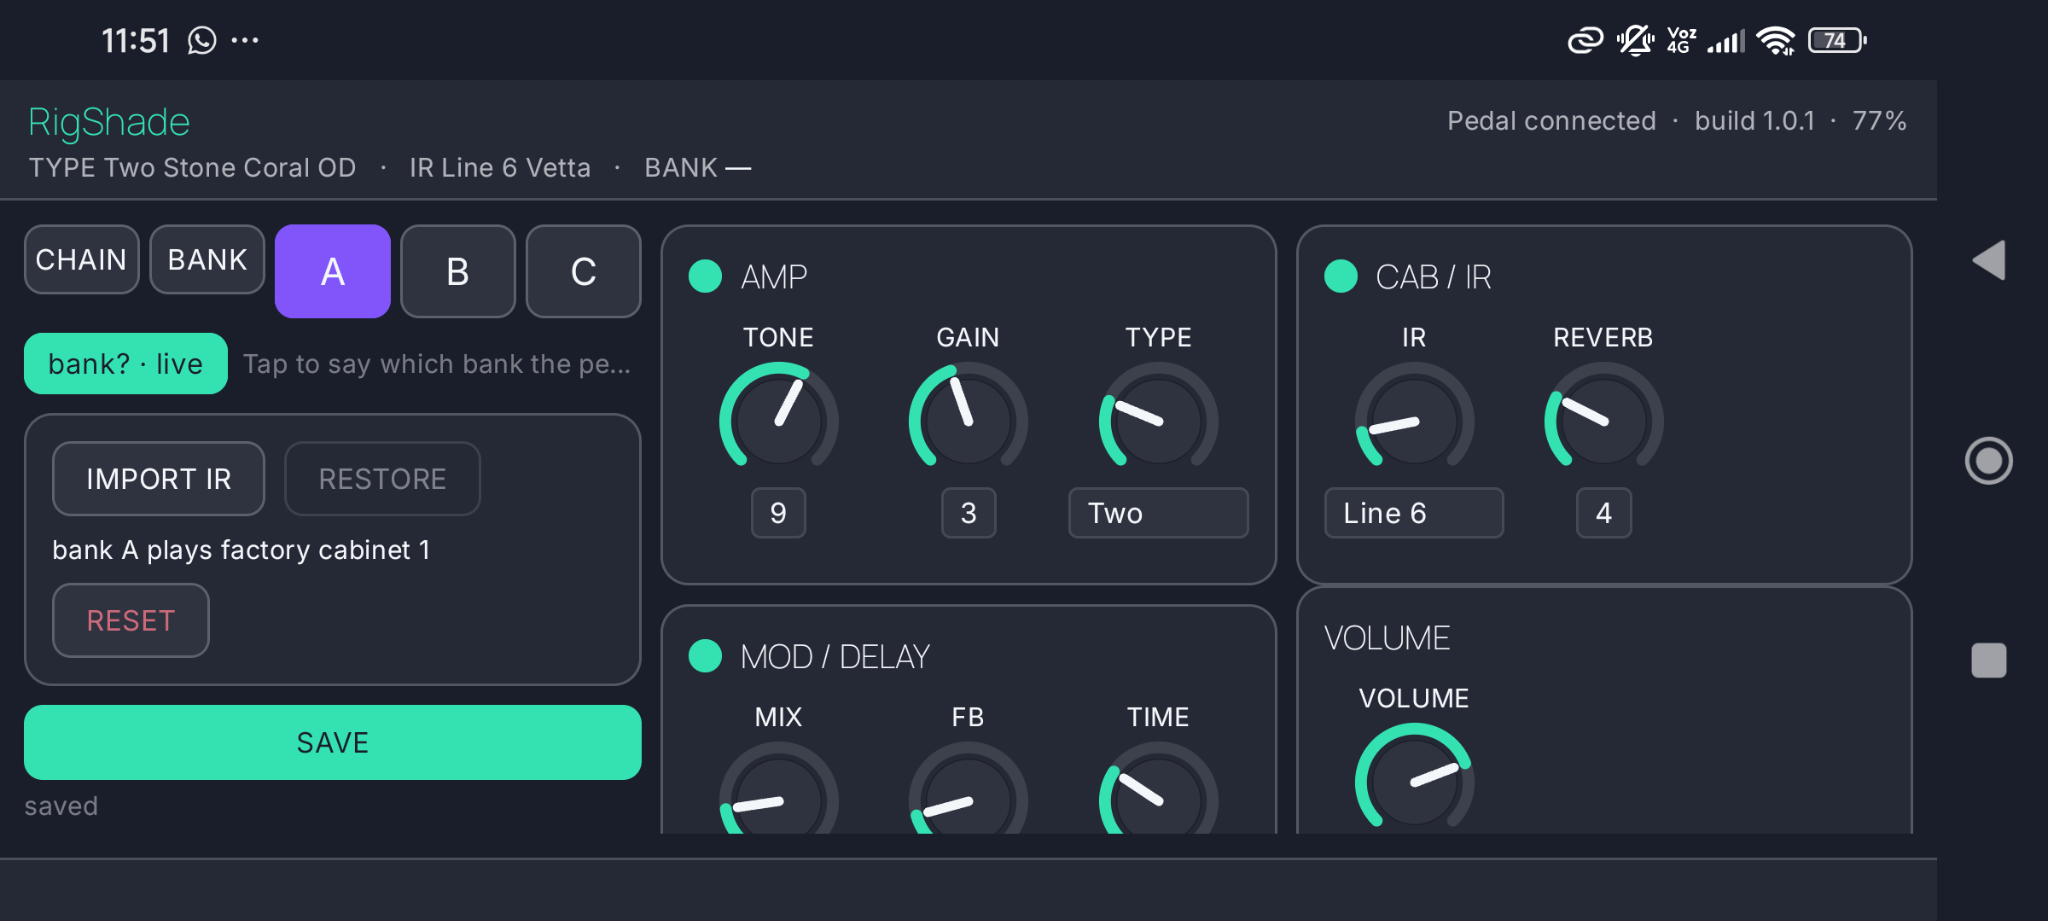Select bank B
This screenshot has width=2048, height=921.
pos(458,271)
